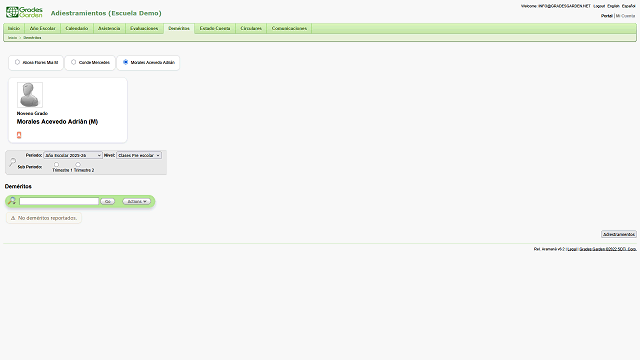
Task: Focus the deméritos search text field
Action: pos(59,201)
